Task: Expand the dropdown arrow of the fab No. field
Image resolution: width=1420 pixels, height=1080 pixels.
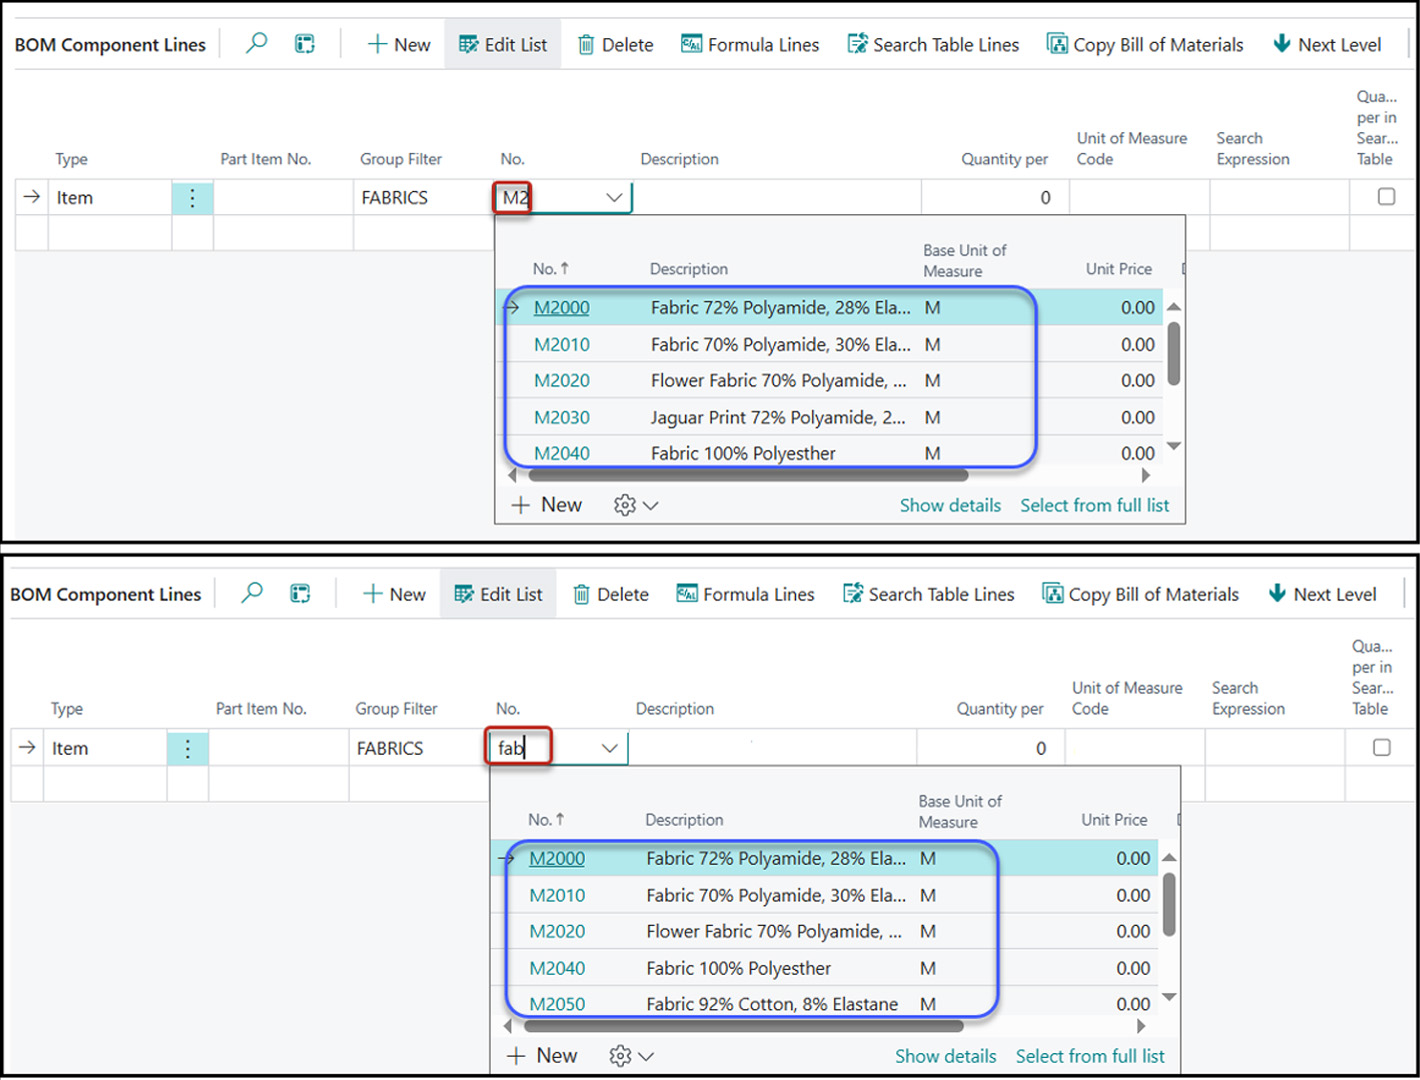Action: pyautogui.click(x=609, y=748)
